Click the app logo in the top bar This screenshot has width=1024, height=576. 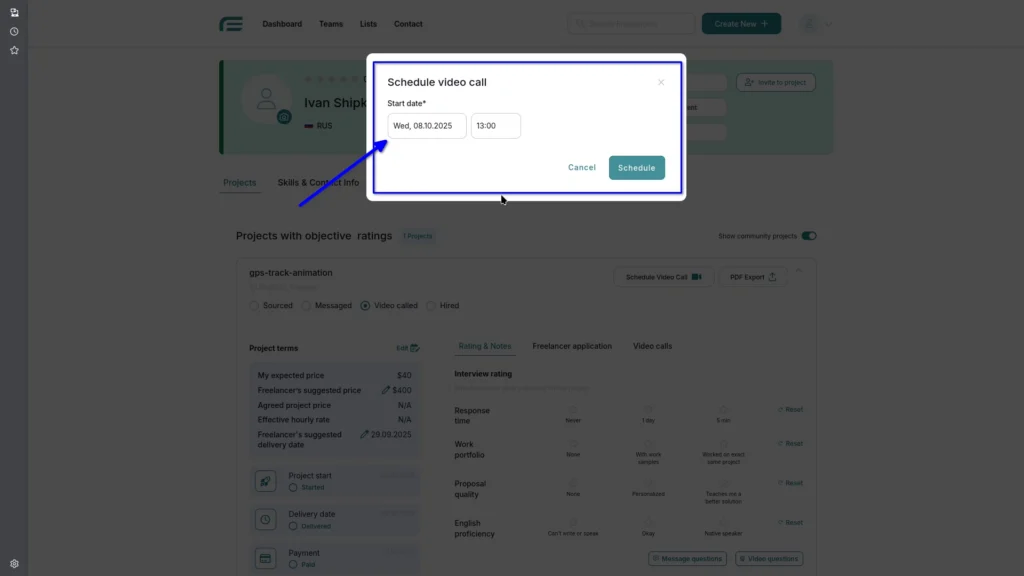click(x=231, y=23)
